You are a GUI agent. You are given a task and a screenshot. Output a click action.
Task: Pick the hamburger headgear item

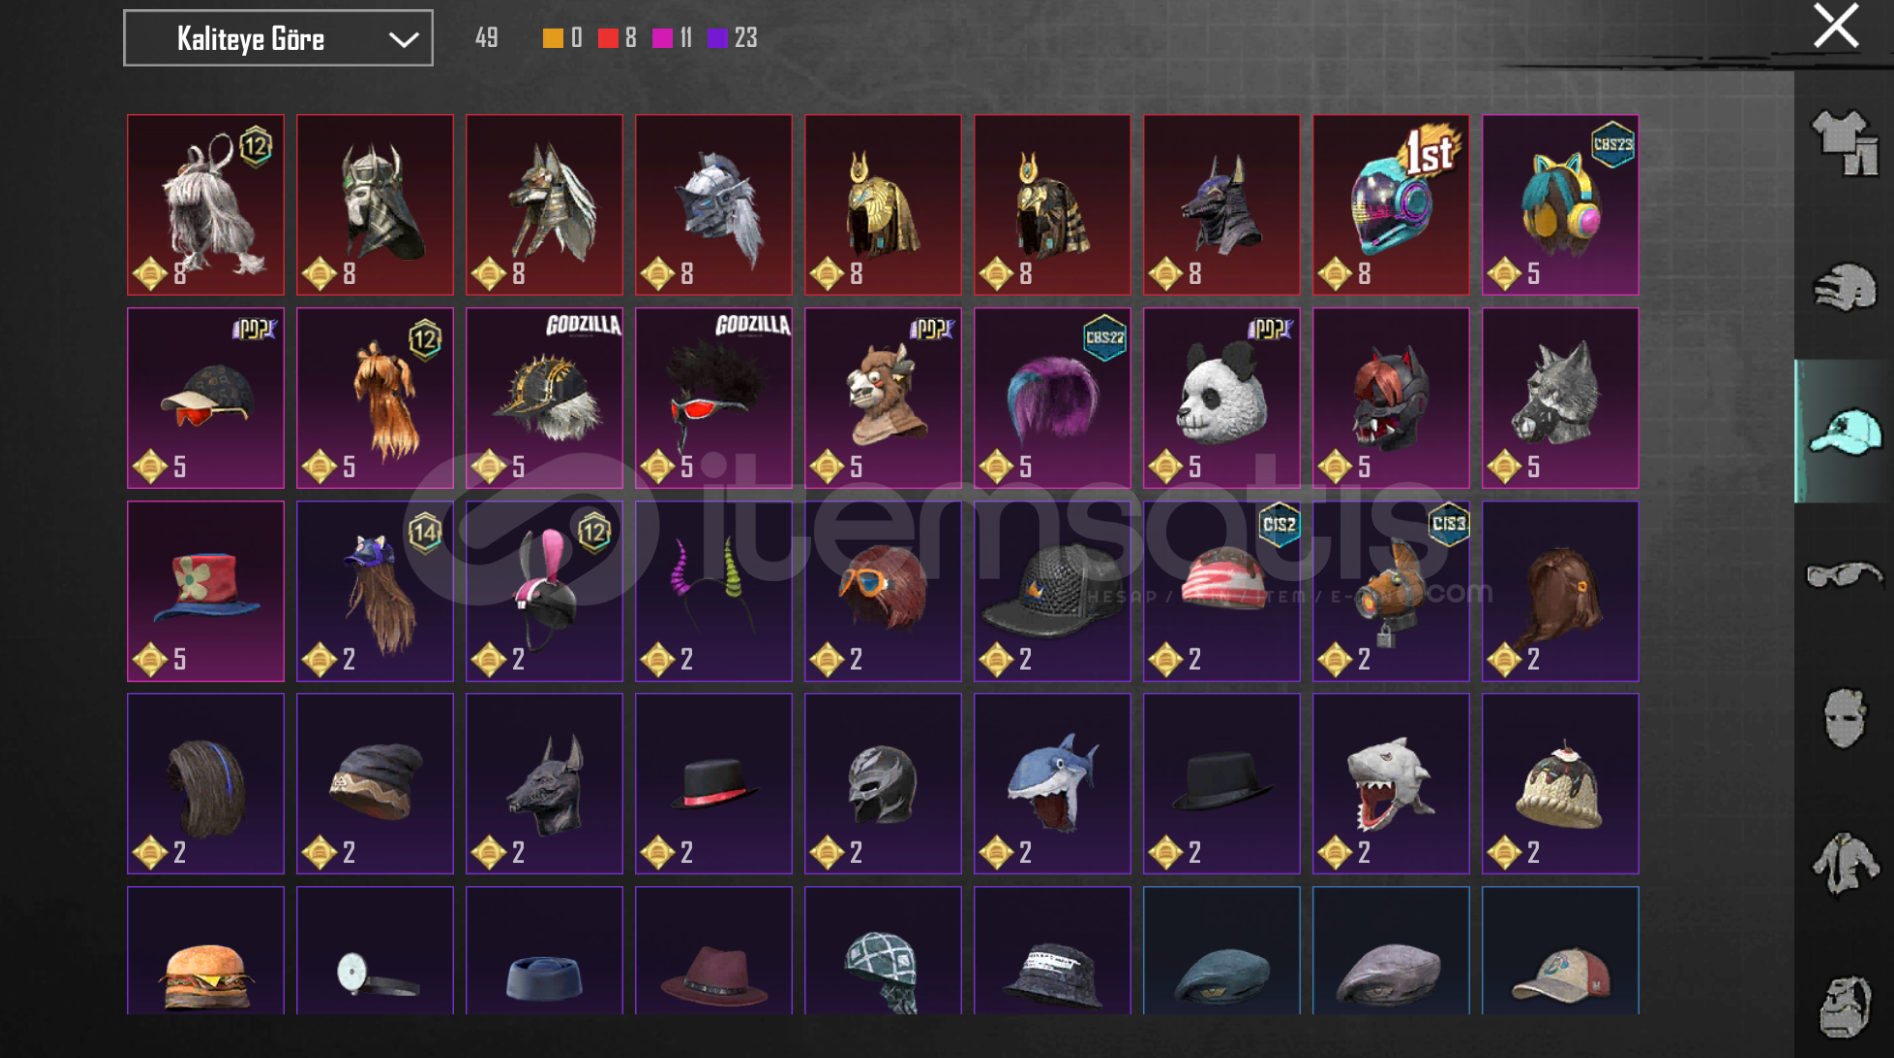[206, 951]
